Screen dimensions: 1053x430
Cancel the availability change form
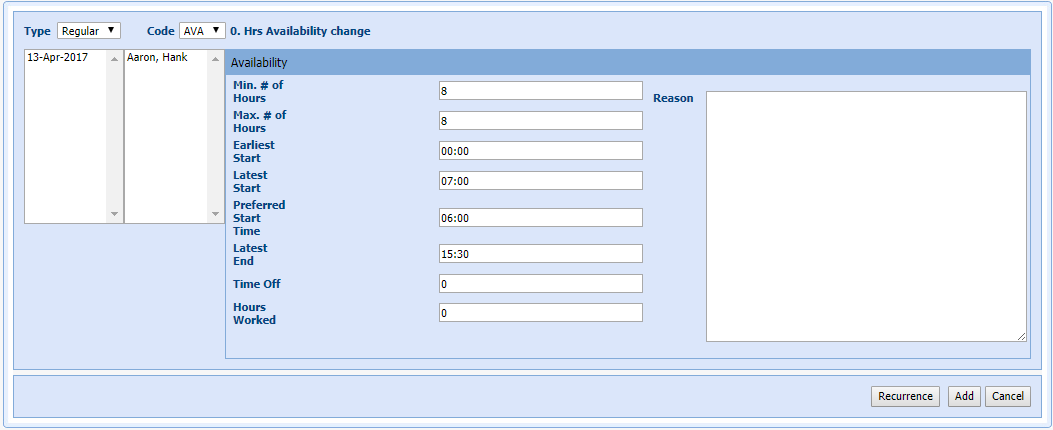(1007, 396)
